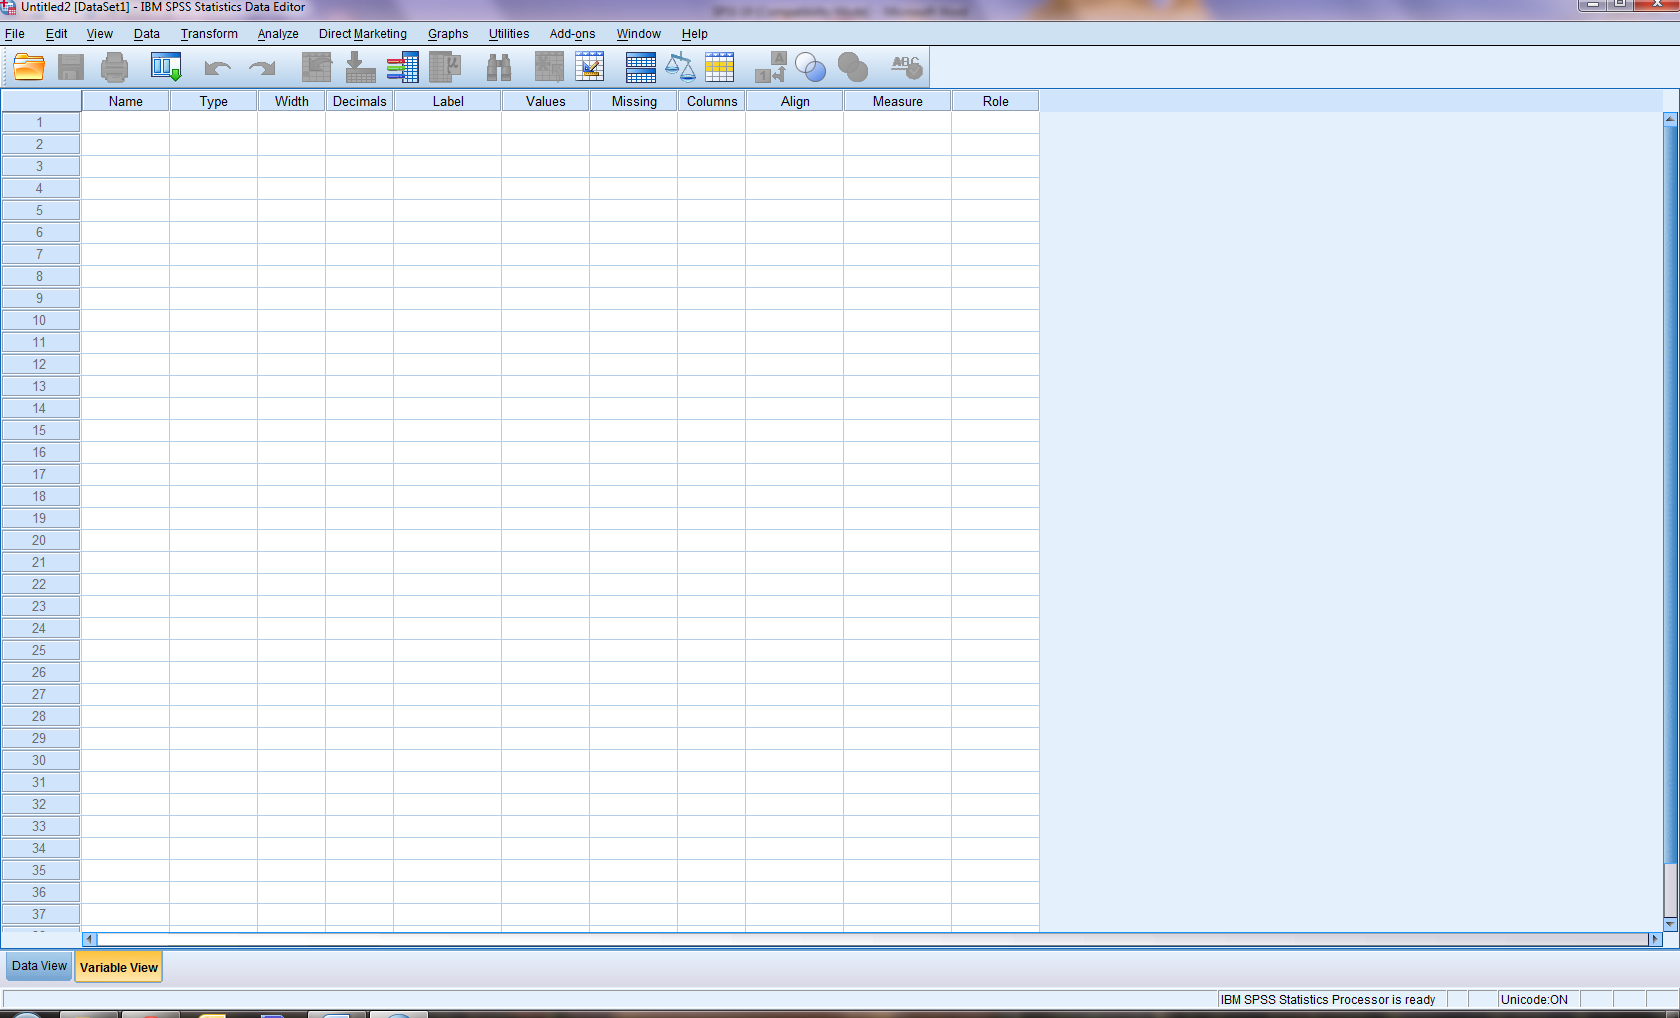The image size is (1680, 1018).
Task: Click Use variable sets icon
Action: tap(811, 67)
